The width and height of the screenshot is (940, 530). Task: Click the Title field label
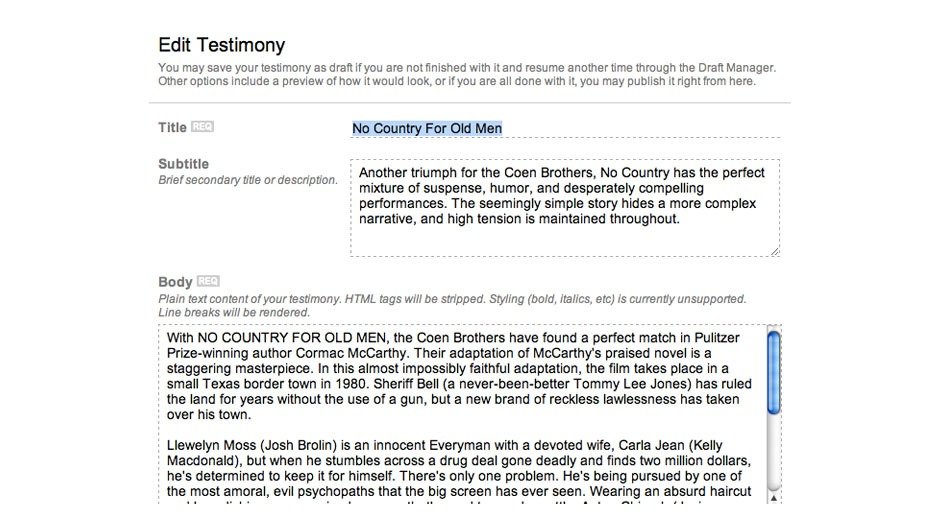pyautogui.click(x=172, y=127)
